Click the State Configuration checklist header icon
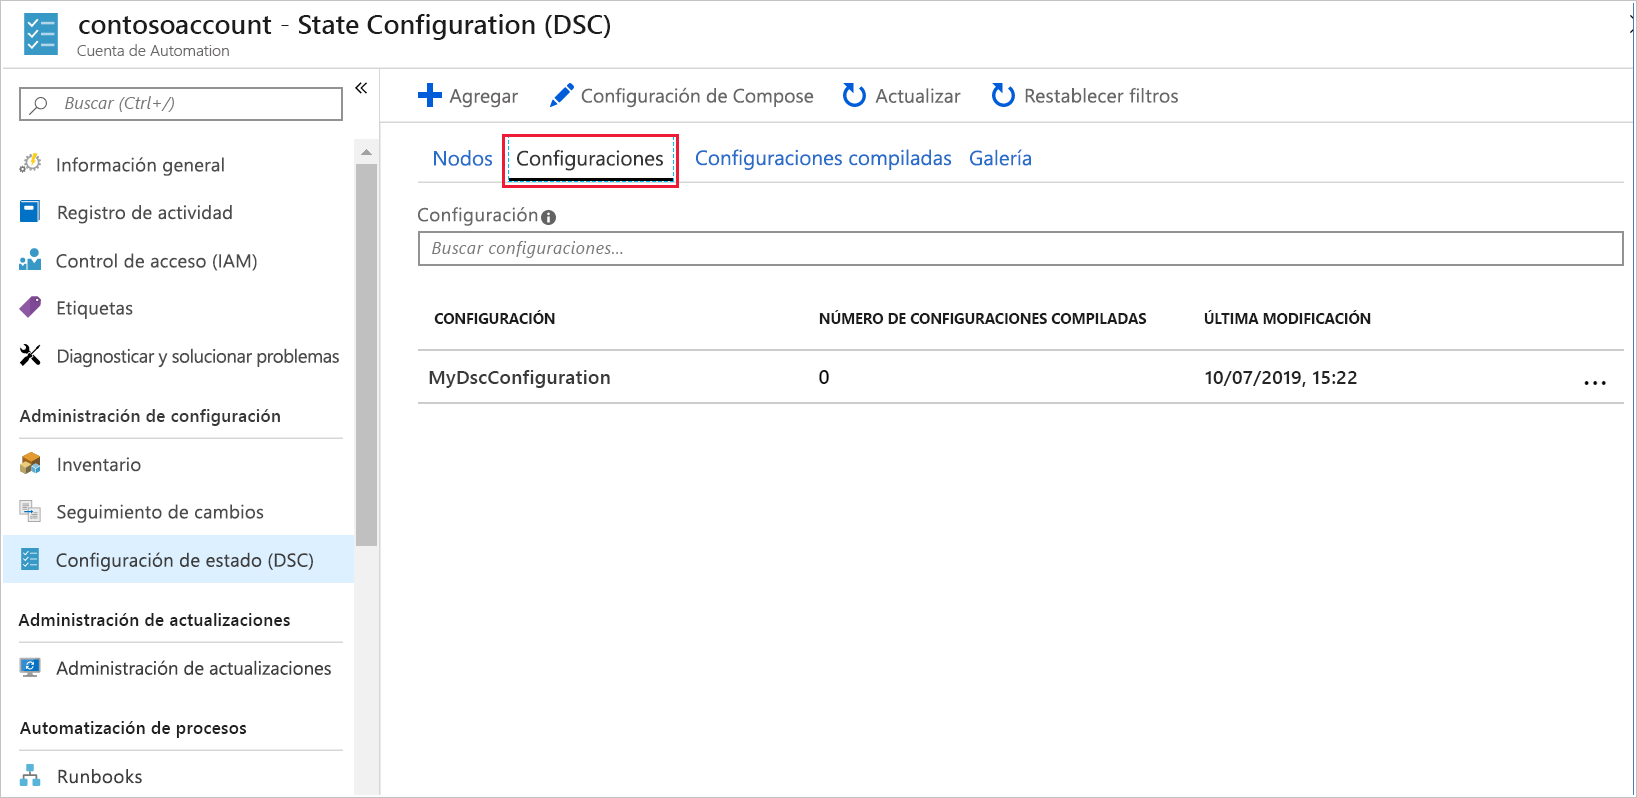Viewport: 1637px width, 798px height. [41, 34]
